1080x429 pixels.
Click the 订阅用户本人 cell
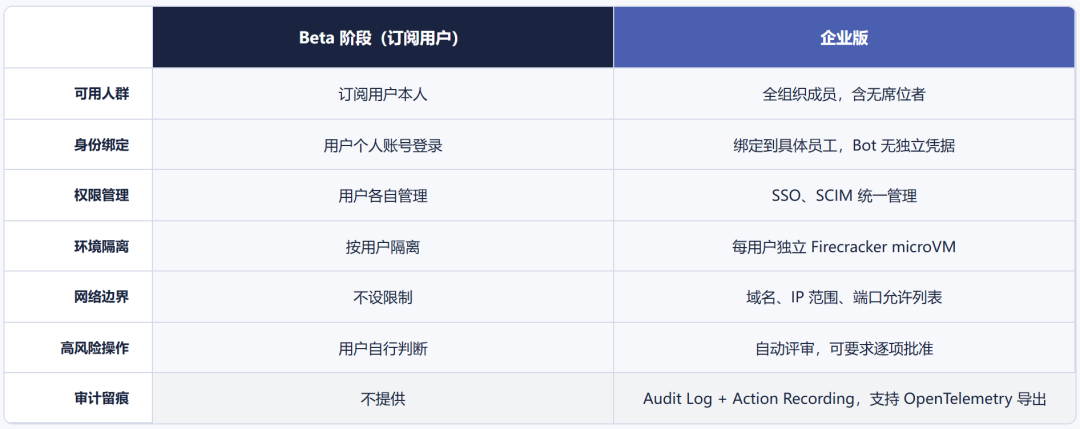[383, 94]
